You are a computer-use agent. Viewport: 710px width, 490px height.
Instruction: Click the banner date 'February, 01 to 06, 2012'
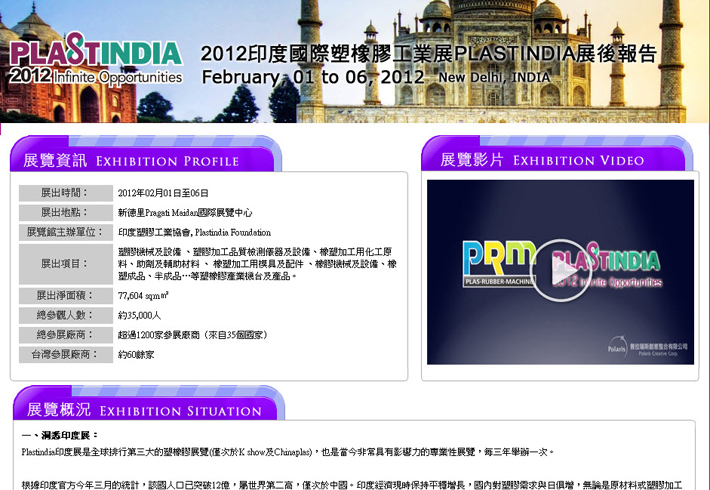coord(313,77)
